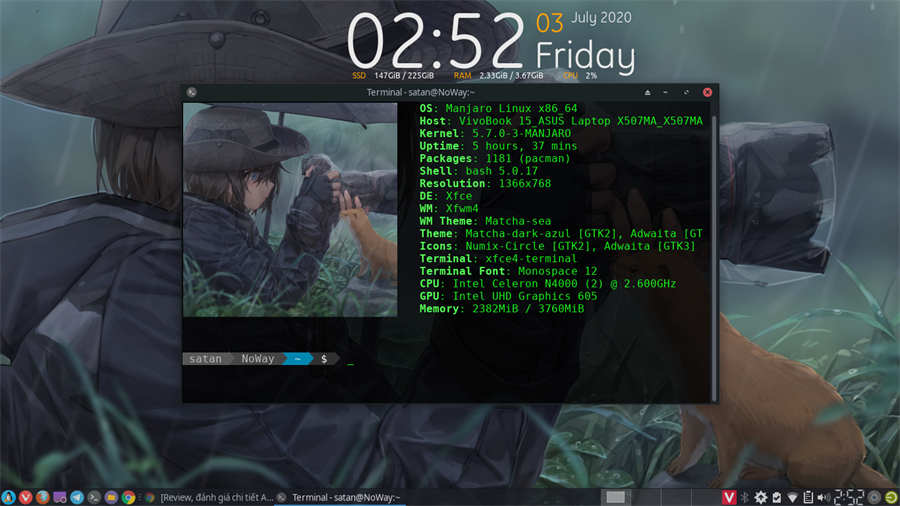Image resolution: width=900 pixels, height=506 pixels.
Task: Click the red Vivaldi tray icon
Action: point(728,497)
